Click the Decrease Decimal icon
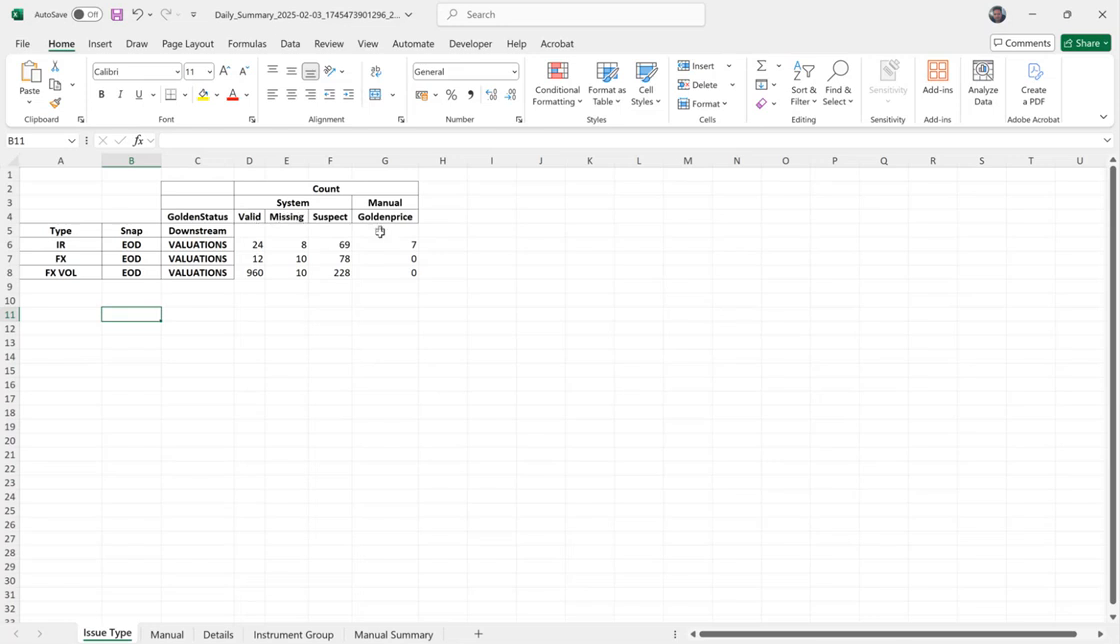1120x644 pixels. [x=511, y=94]
